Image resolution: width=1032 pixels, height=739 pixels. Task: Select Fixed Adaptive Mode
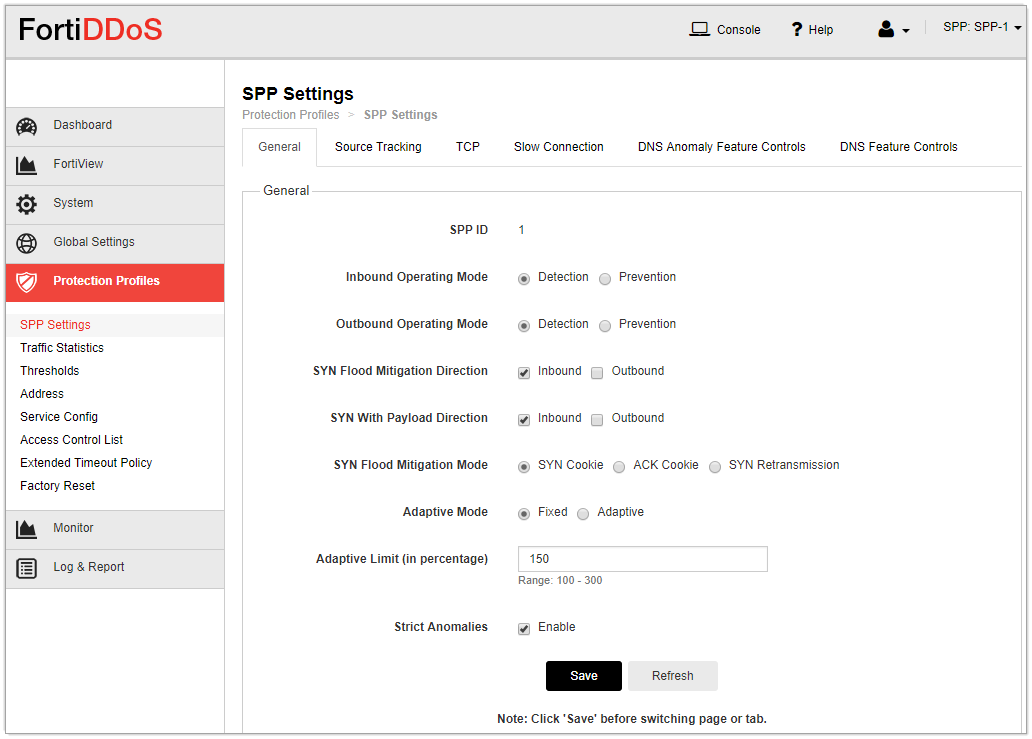point(524,514)
